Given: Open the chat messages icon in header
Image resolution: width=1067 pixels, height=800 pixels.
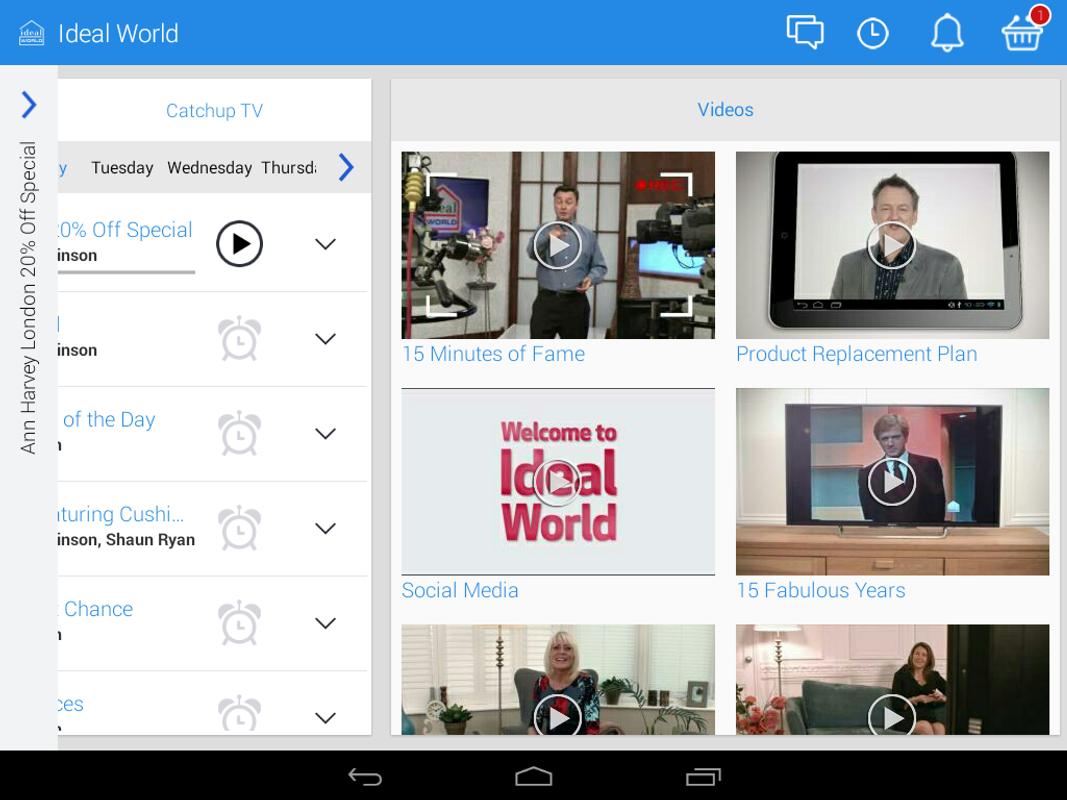Looking at the screenshot, I should click(805, 32).
